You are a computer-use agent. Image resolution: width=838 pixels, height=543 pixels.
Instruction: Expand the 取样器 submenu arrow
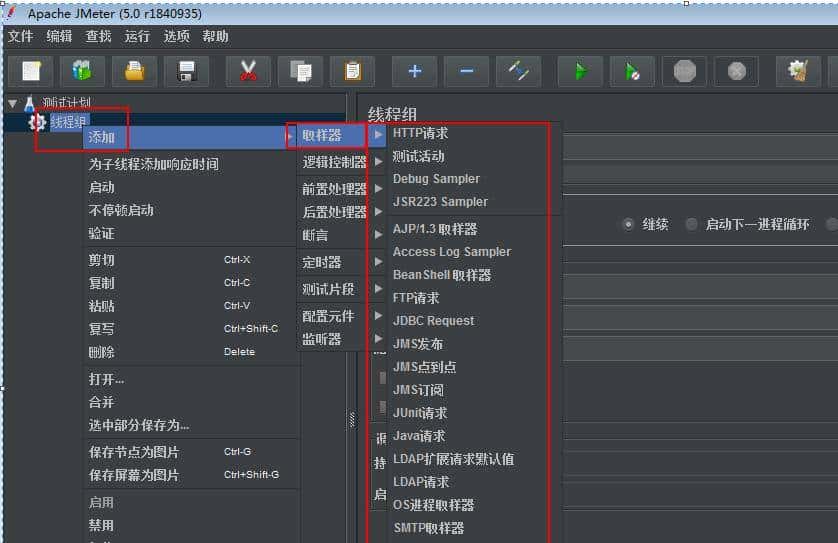(x=378, y=135)
